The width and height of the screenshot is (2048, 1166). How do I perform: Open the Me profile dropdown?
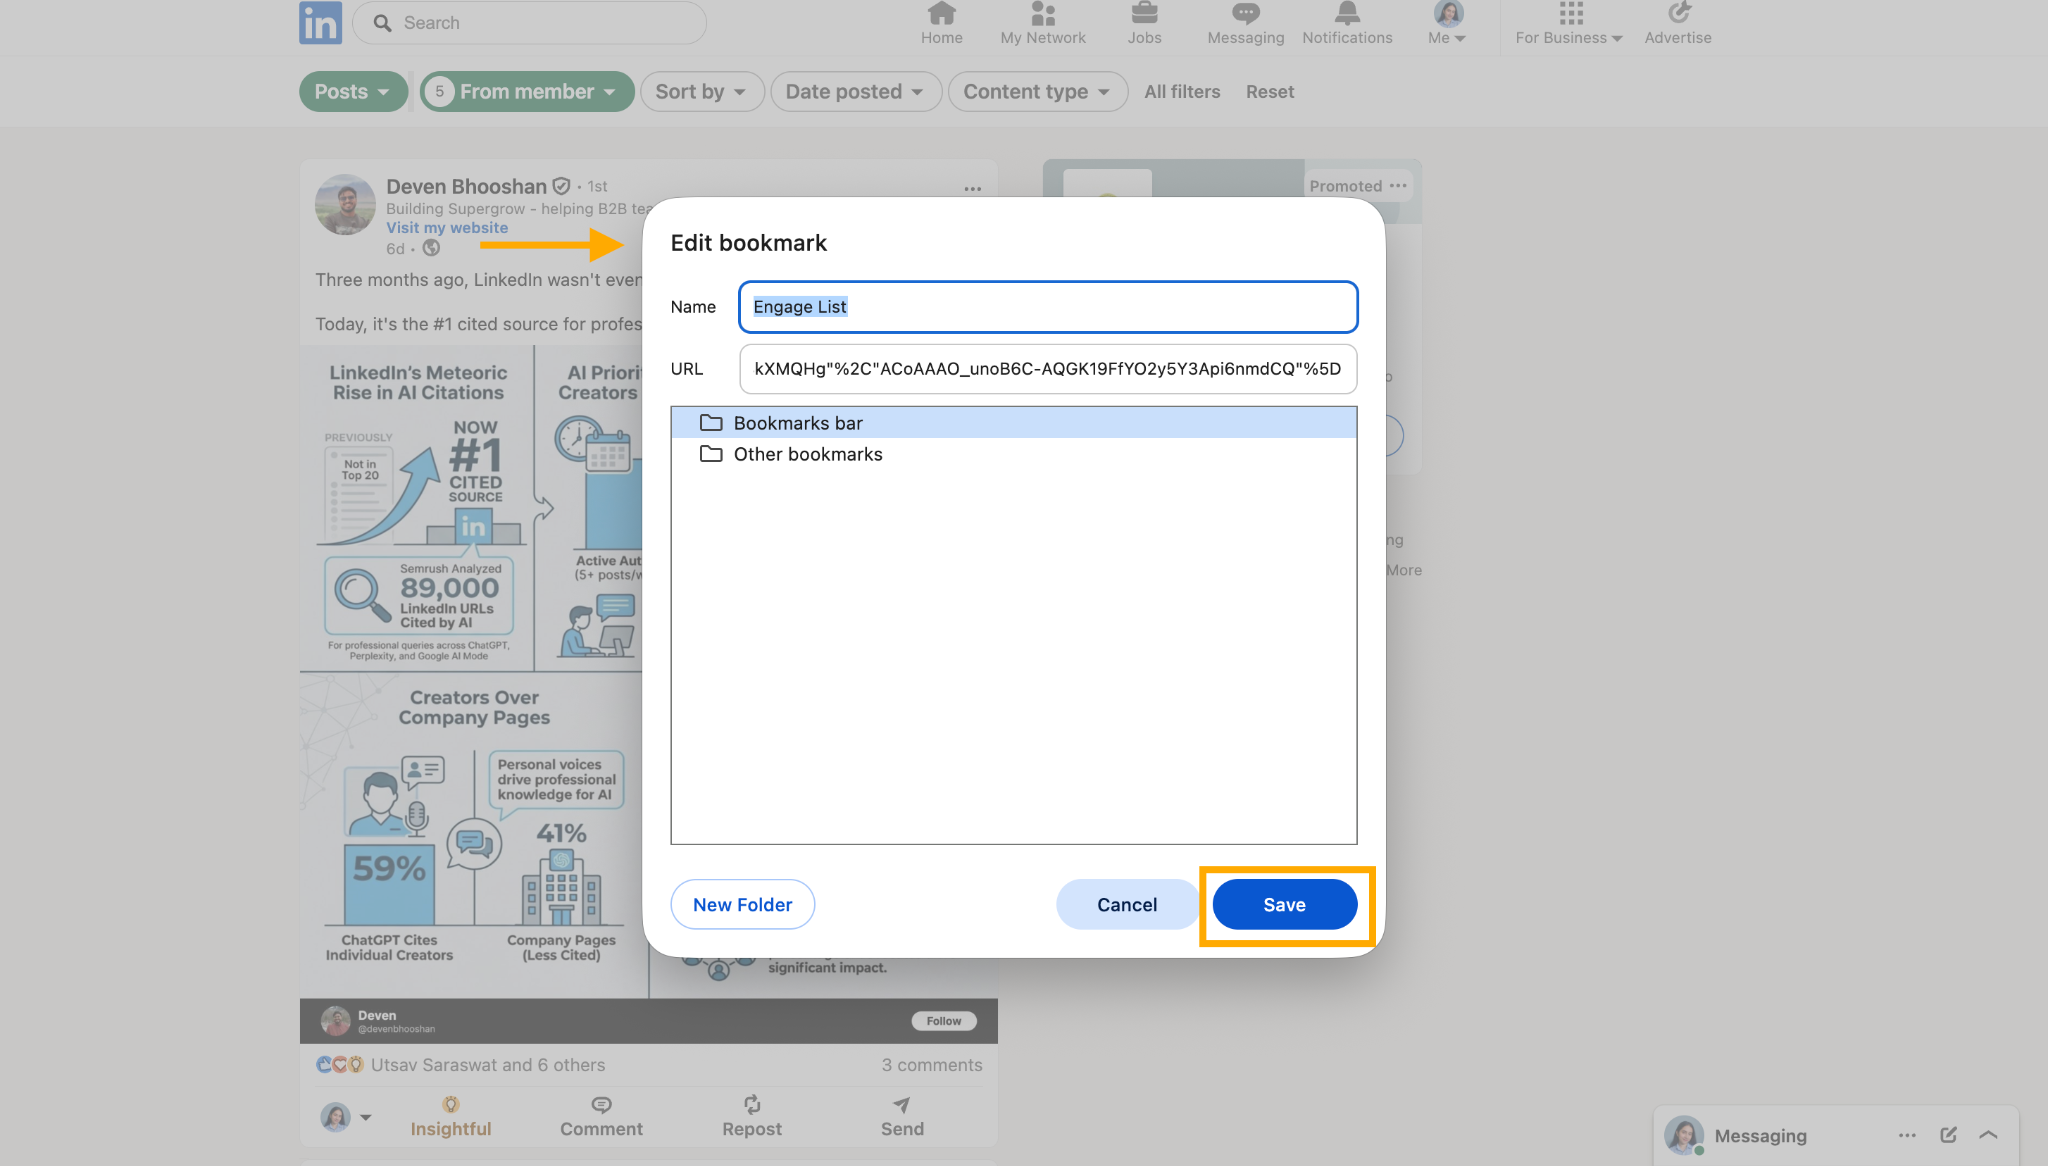point(1447,24)
